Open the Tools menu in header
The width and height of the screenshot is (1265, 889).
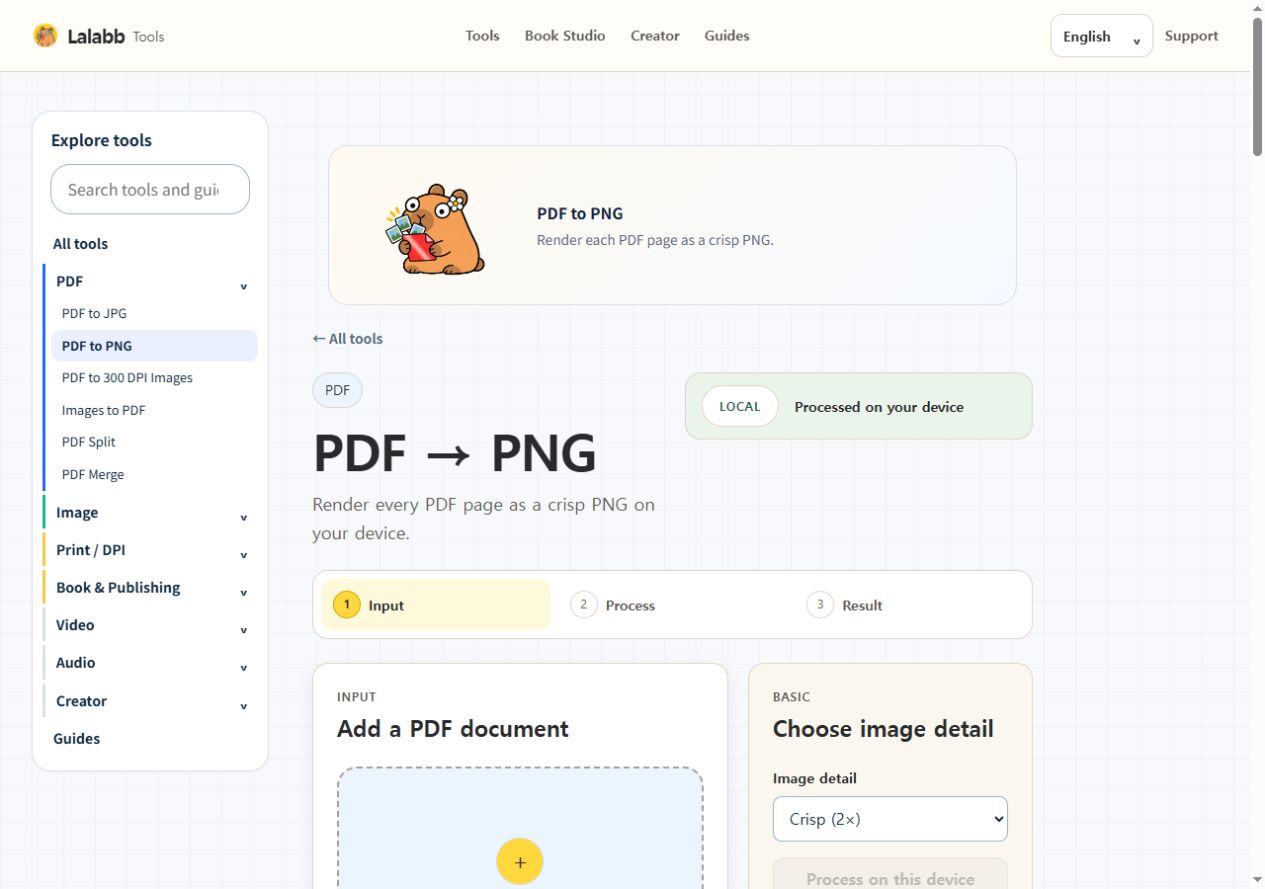[482, 36]
